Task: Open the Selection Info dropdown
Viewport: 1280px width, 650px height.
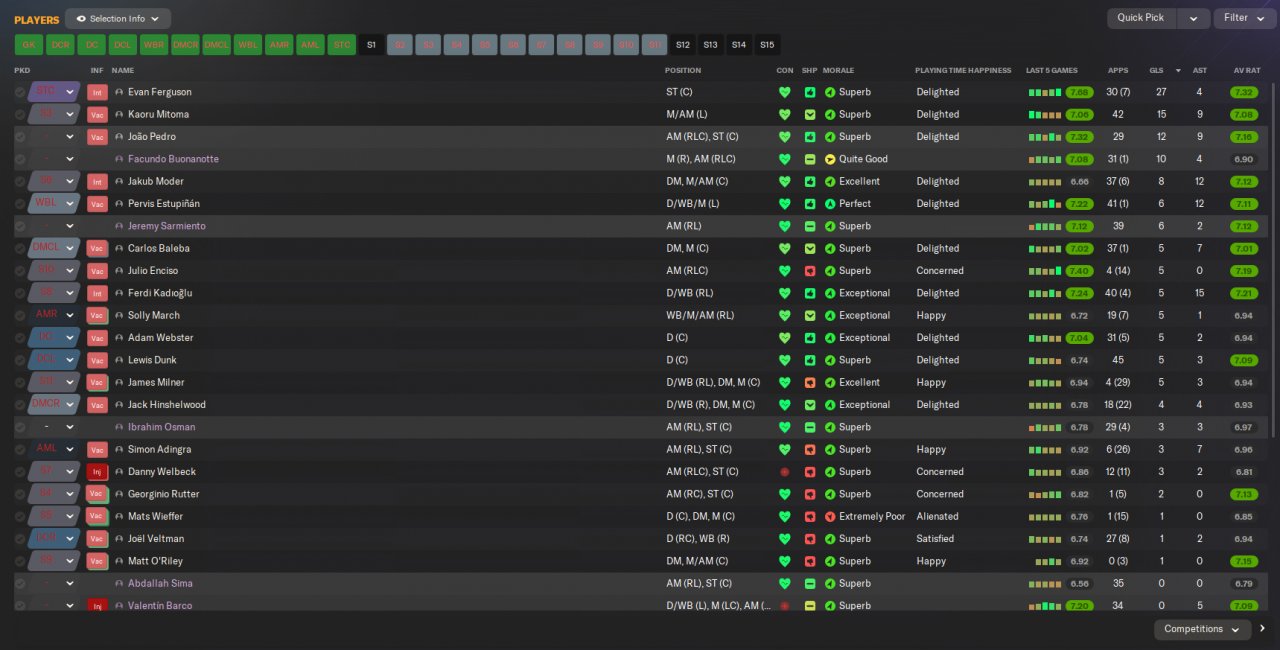Action: [118, 18]
